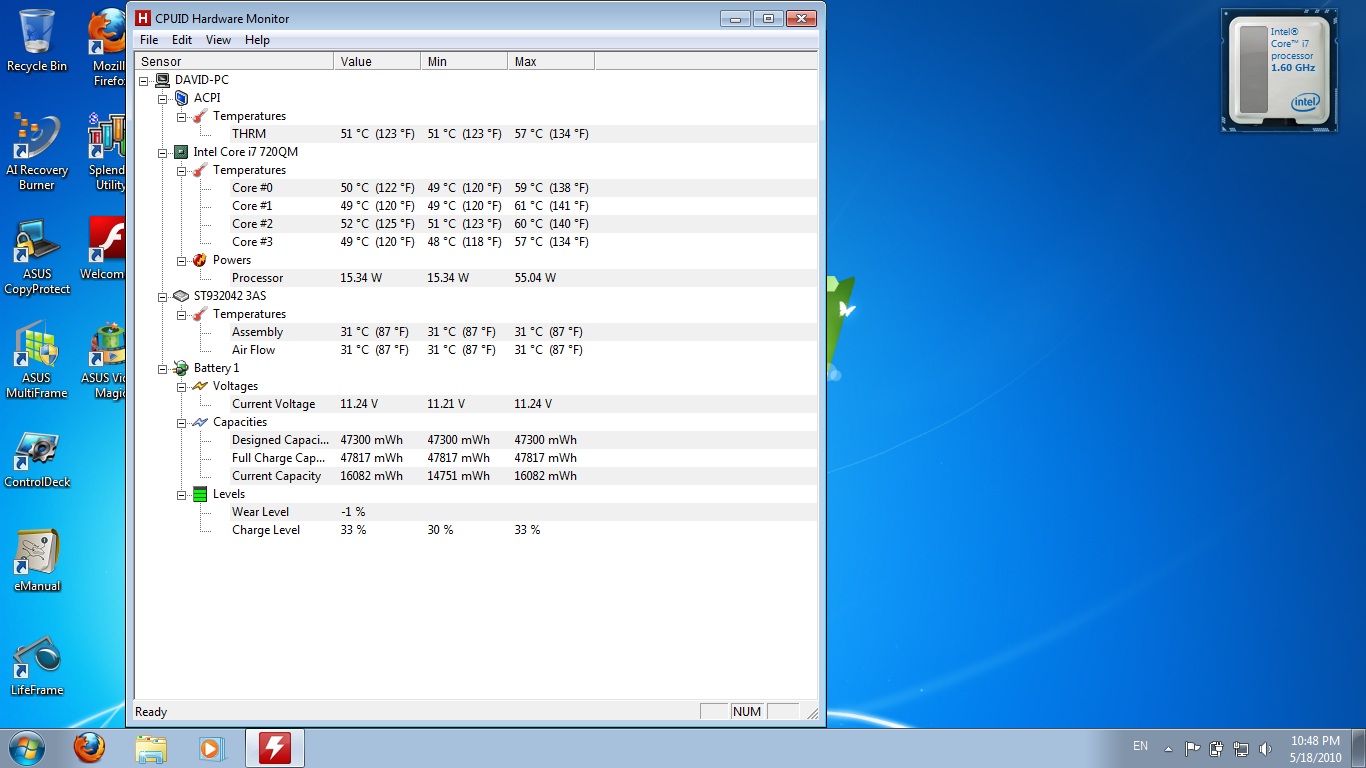The image size is (1366, 768).
Task: Select the Wear Level row
Action: point(476,512)
